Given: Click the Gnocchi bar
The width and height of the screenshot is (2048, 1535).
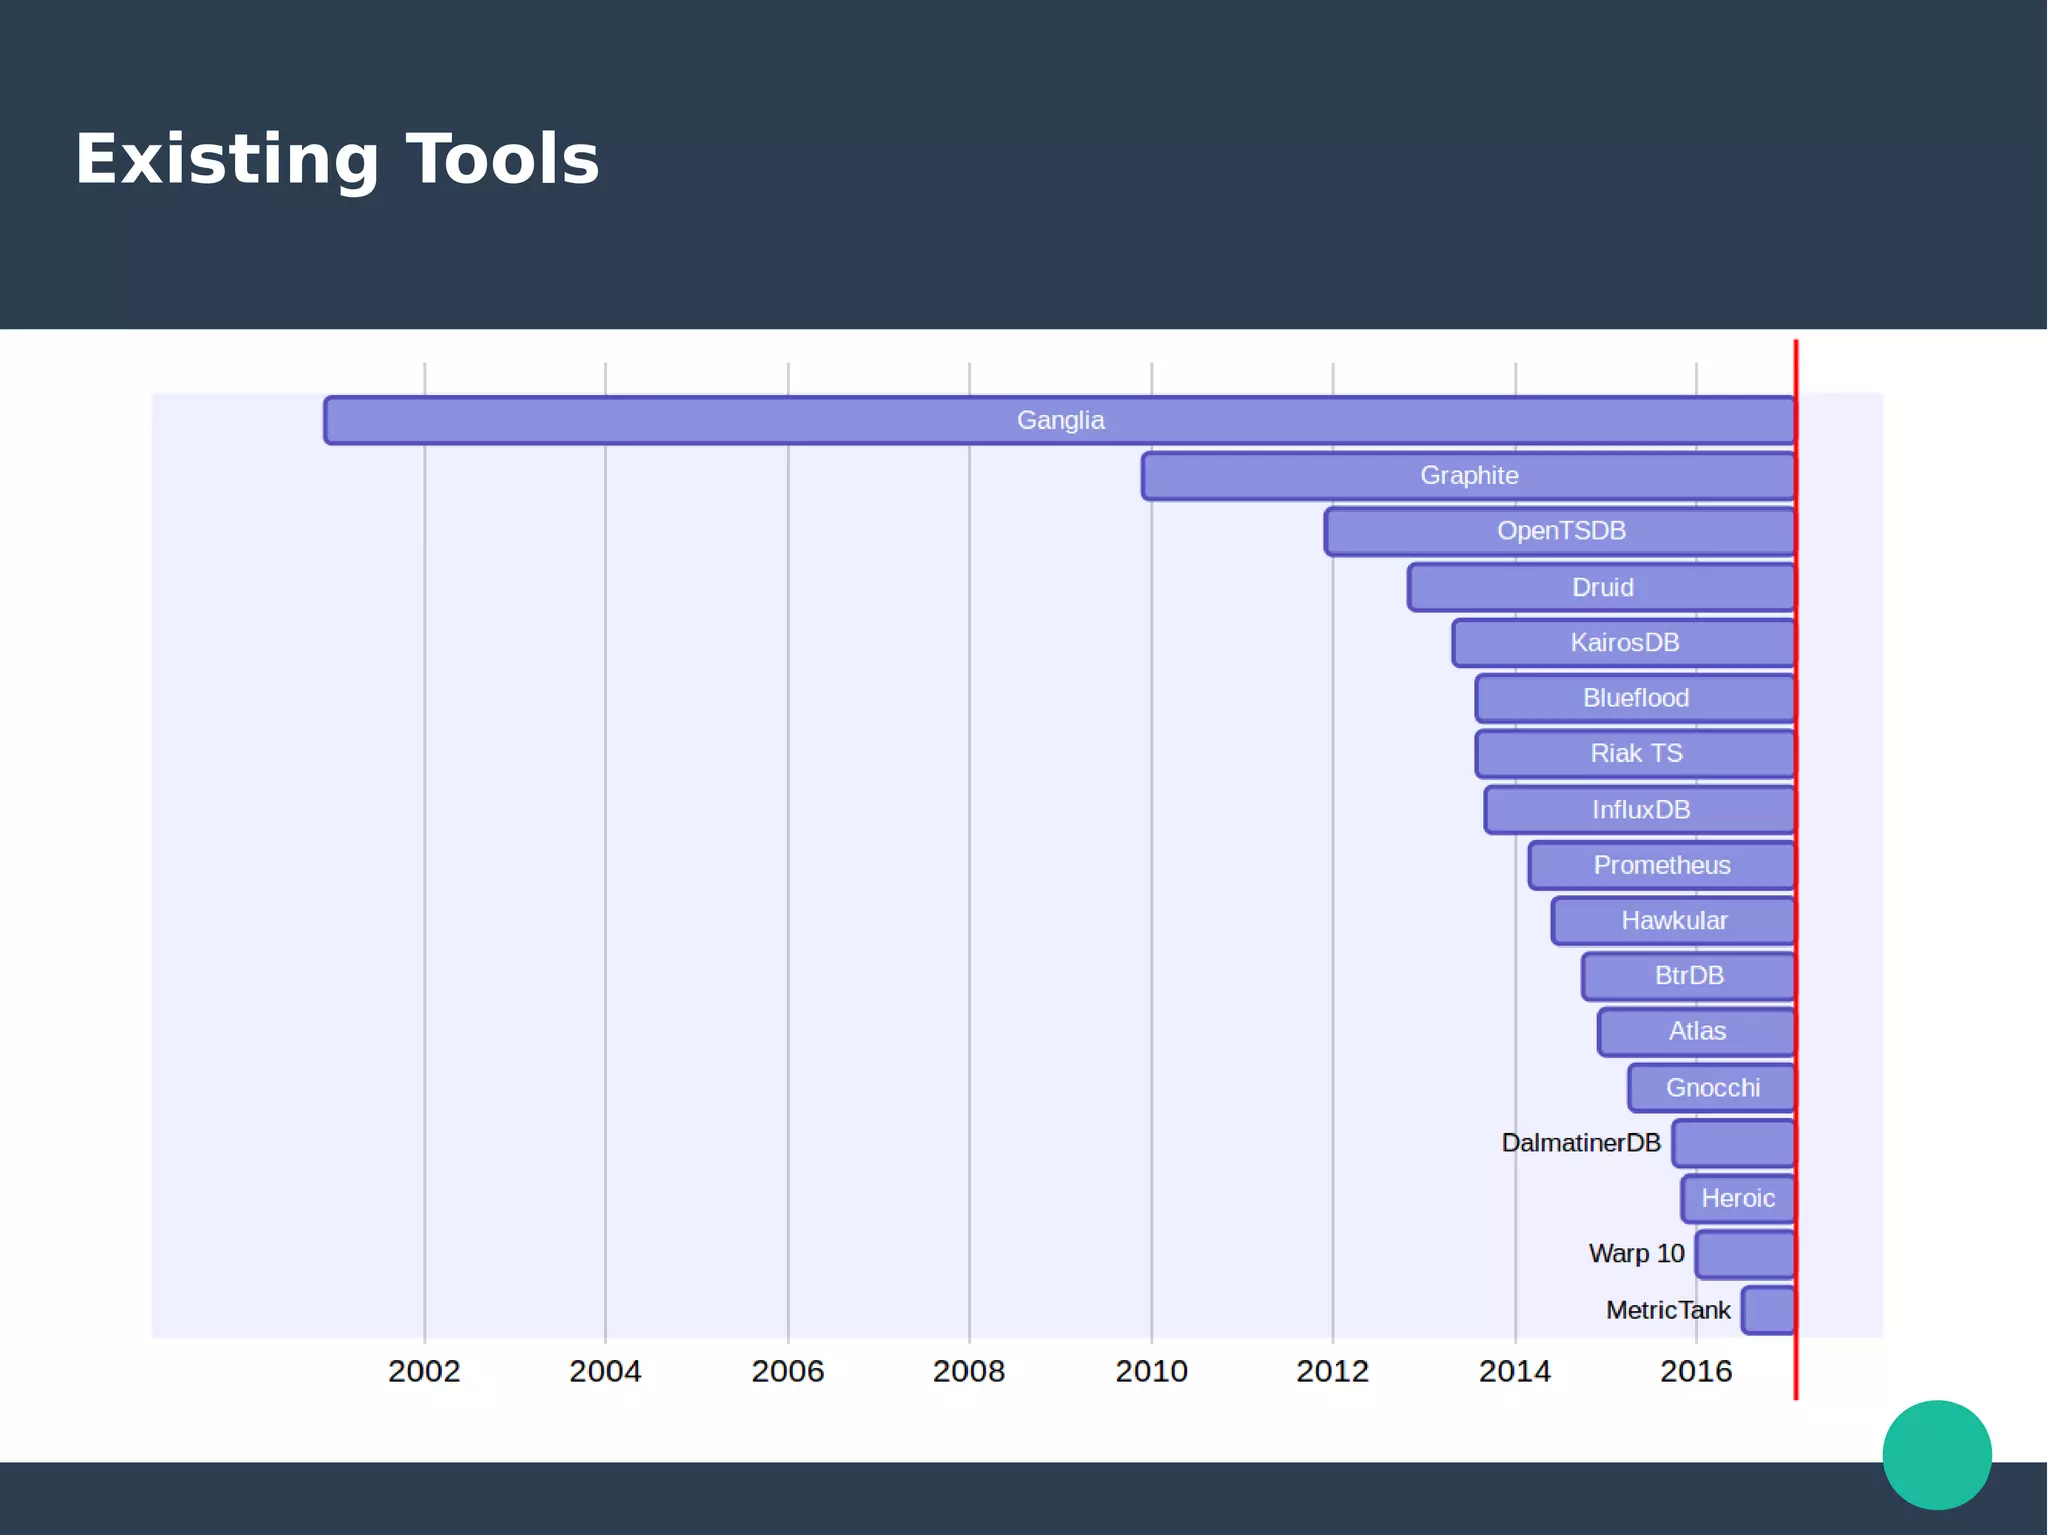Looking at the screenshot, I should (x=1712, y=1088).
